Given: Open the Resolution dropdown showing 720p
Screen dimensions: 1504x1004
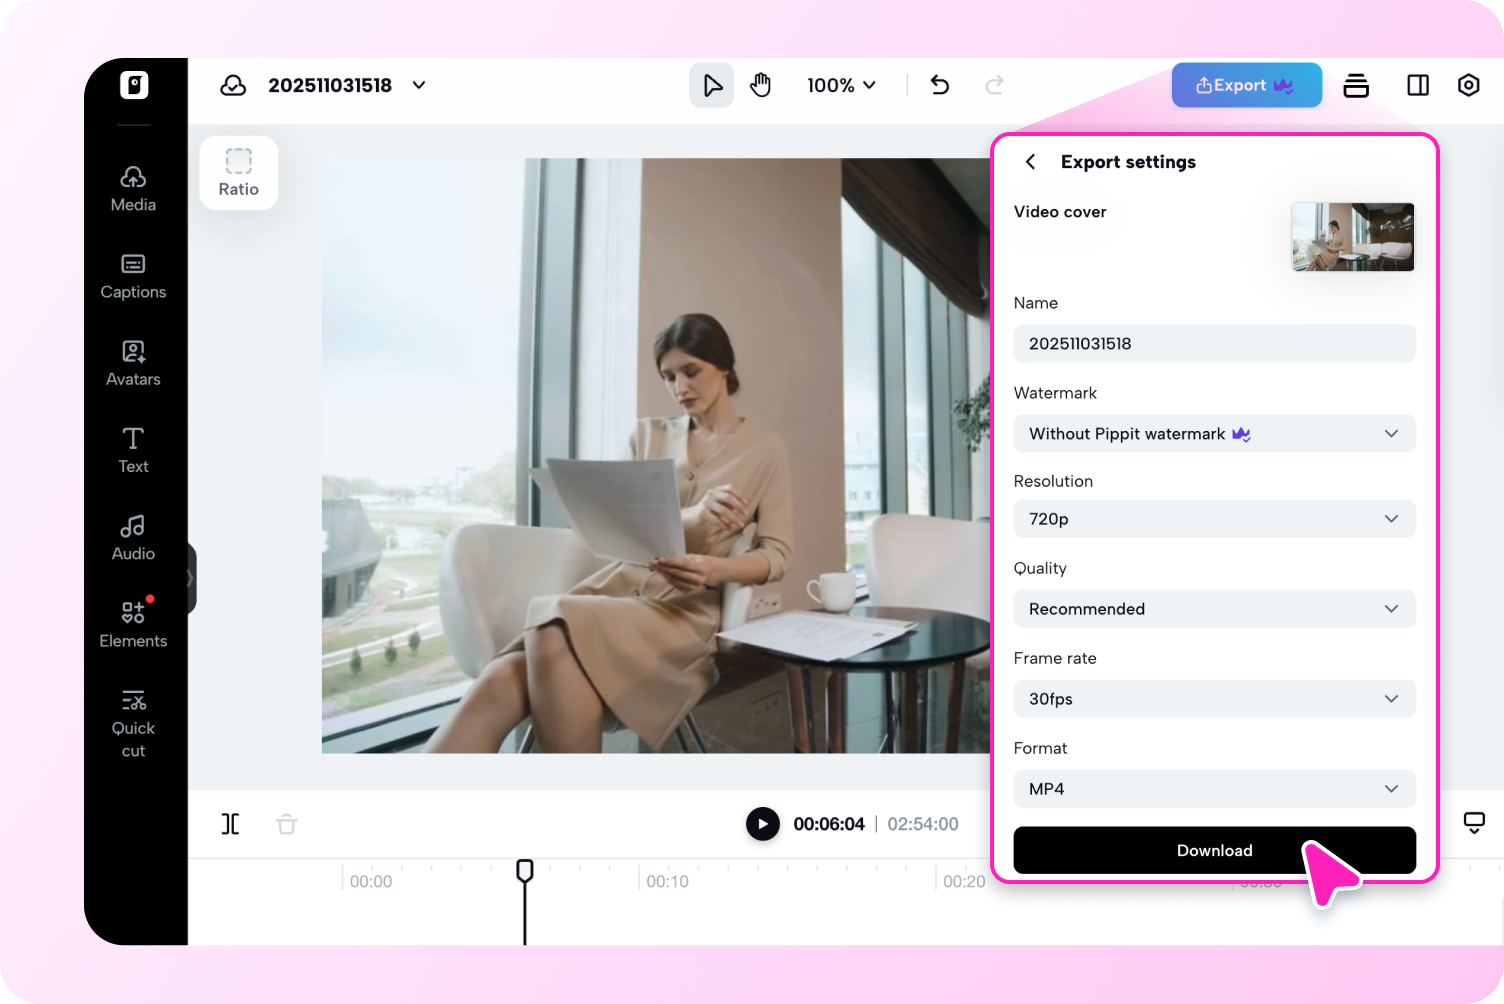Looking at the screenshot, I should coord(1214,519).
